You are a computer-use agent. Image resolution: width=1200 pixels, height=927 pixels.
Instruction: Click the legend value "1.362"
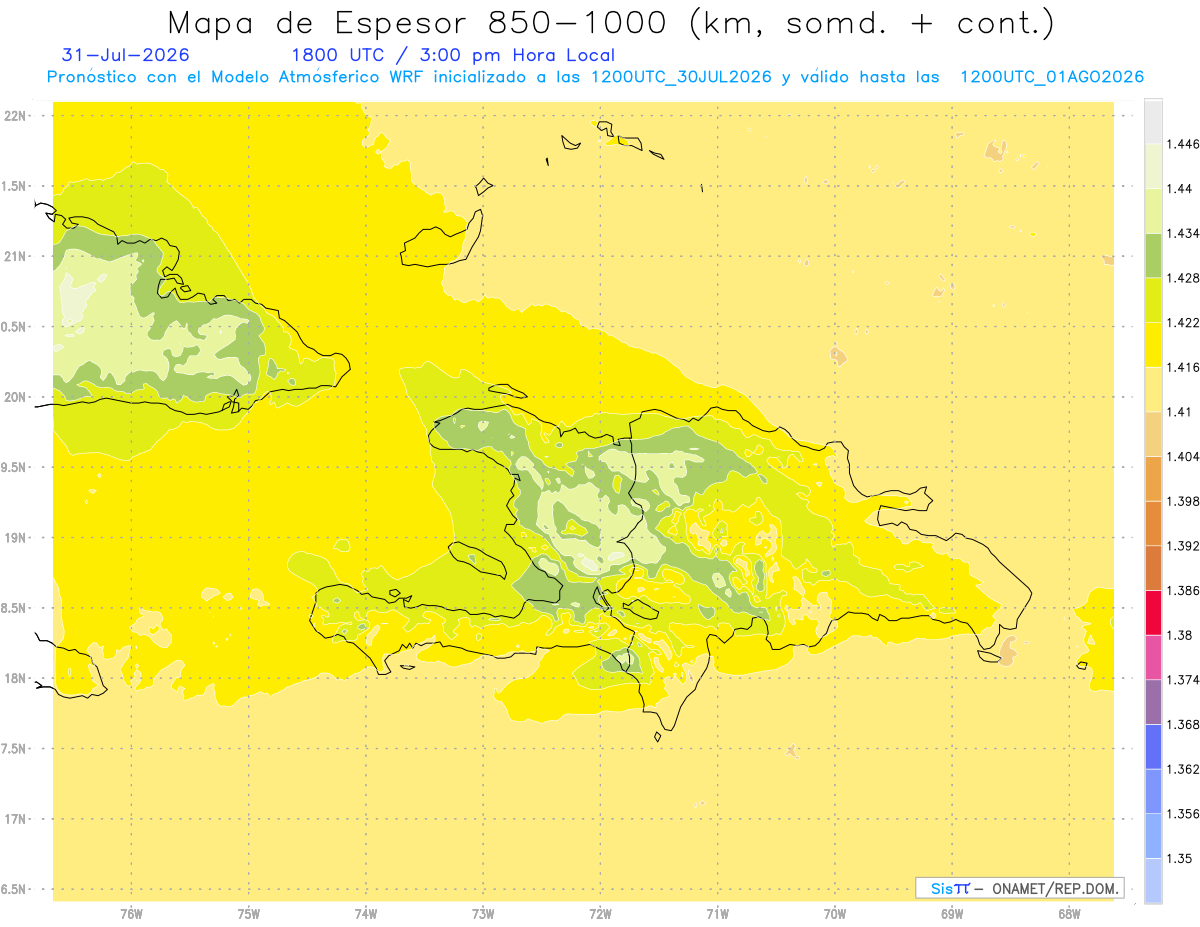[1184, 769]
